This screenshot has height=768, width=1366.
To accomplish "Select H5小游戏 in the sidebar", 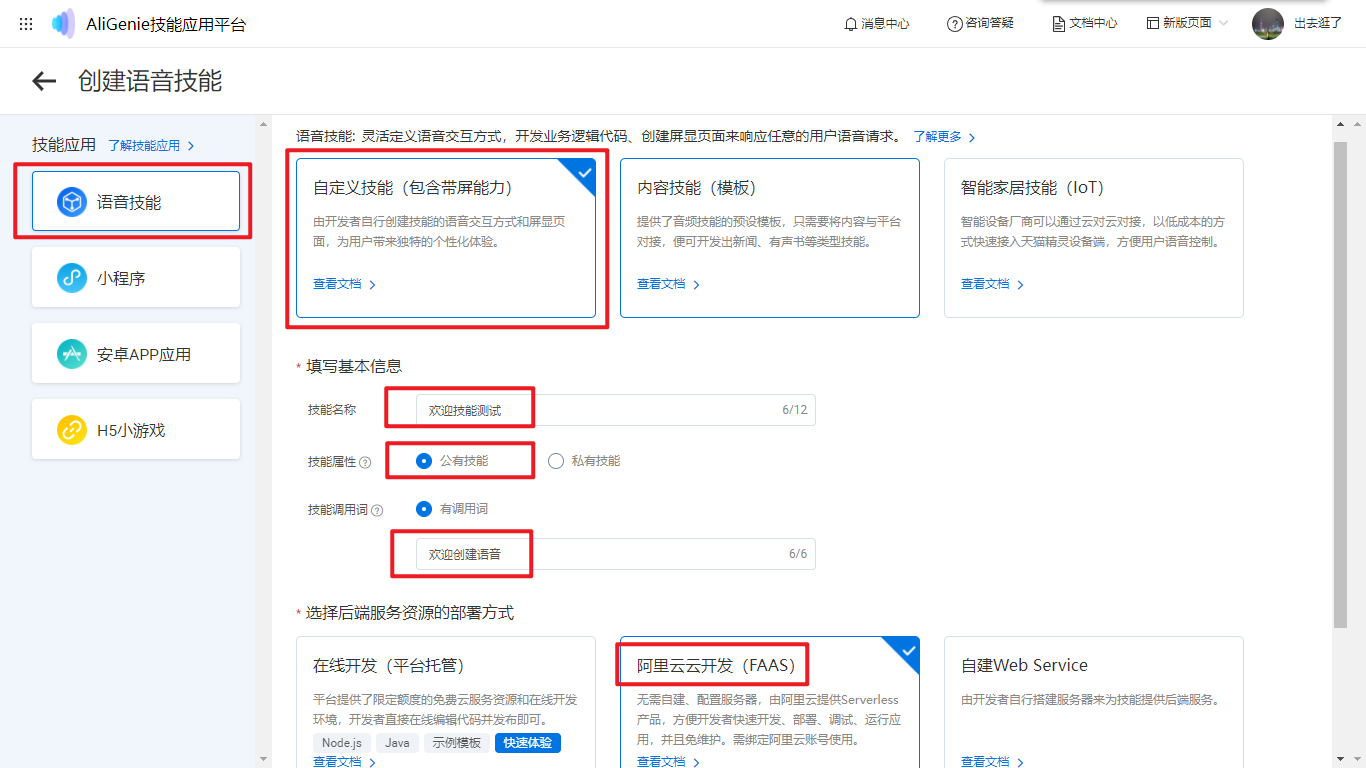I will point(136,430).
